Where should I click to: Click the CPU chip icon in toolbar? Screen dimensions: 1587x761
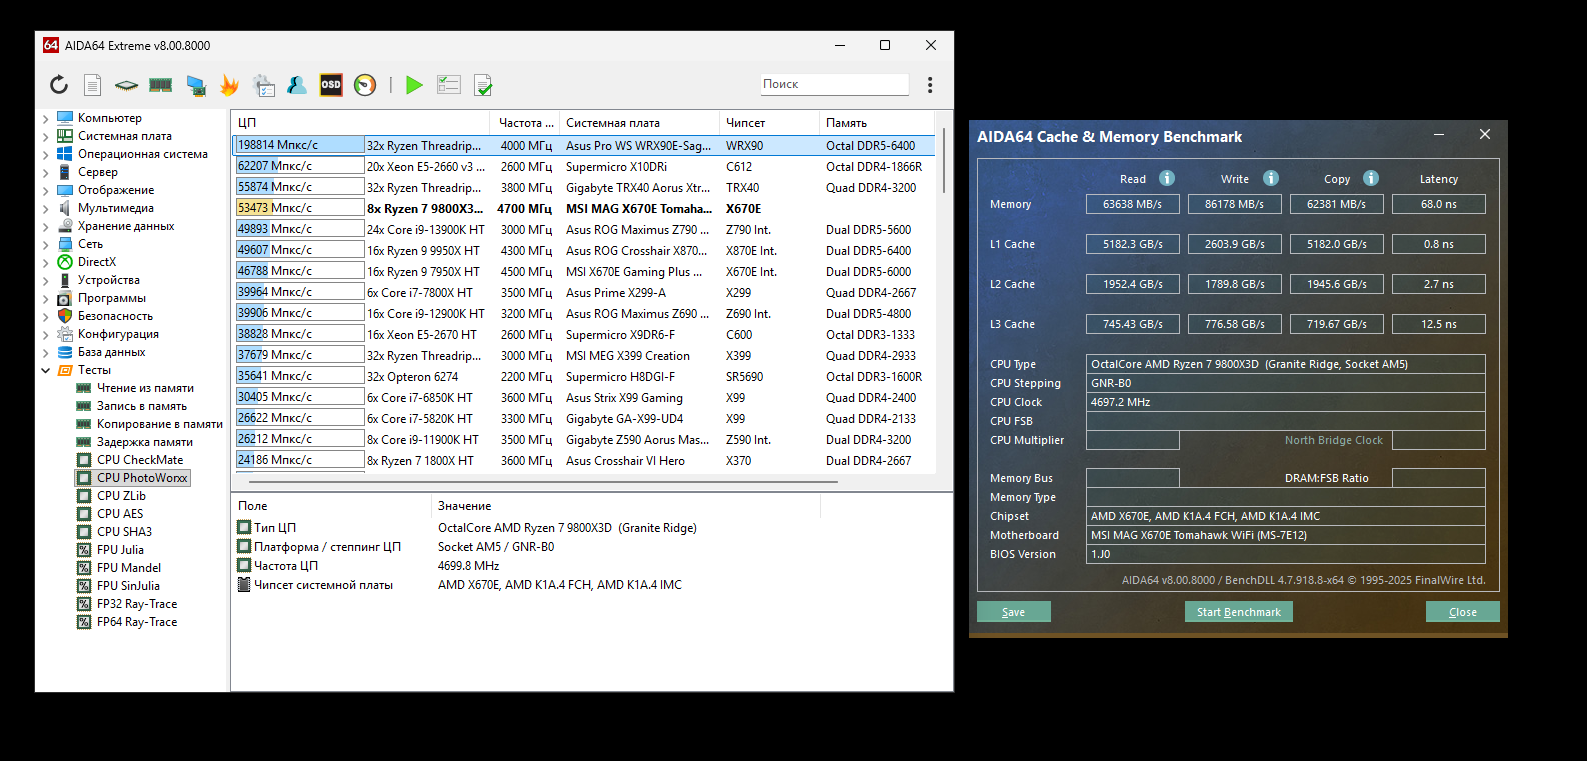tap(126, 85)
